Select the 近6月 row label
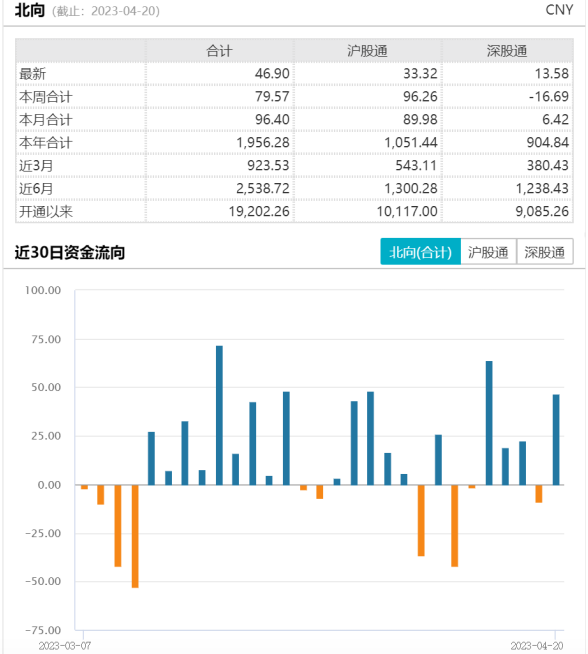This screenshot has height=654, width=588. point(36,189)
